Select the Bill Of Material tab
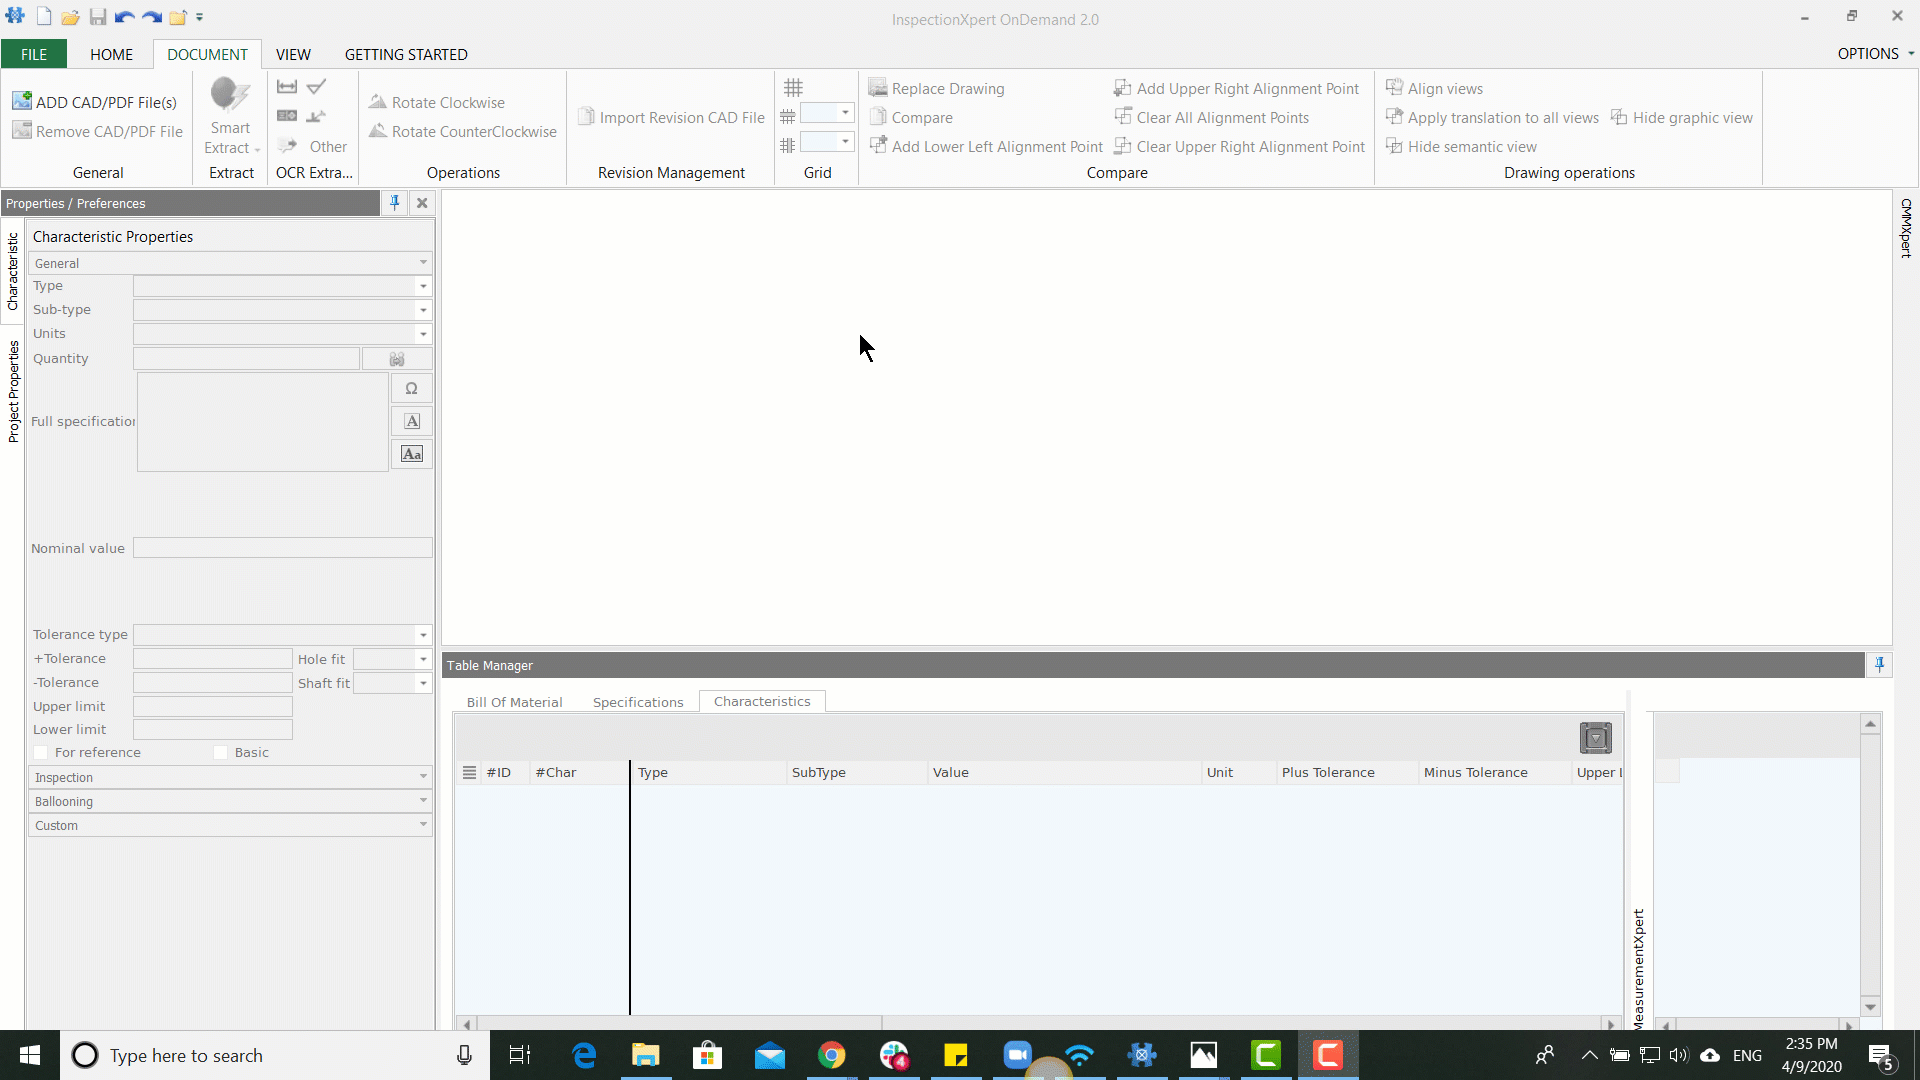Screen dimensions: 1920x1080 click(x=513, y=700)
